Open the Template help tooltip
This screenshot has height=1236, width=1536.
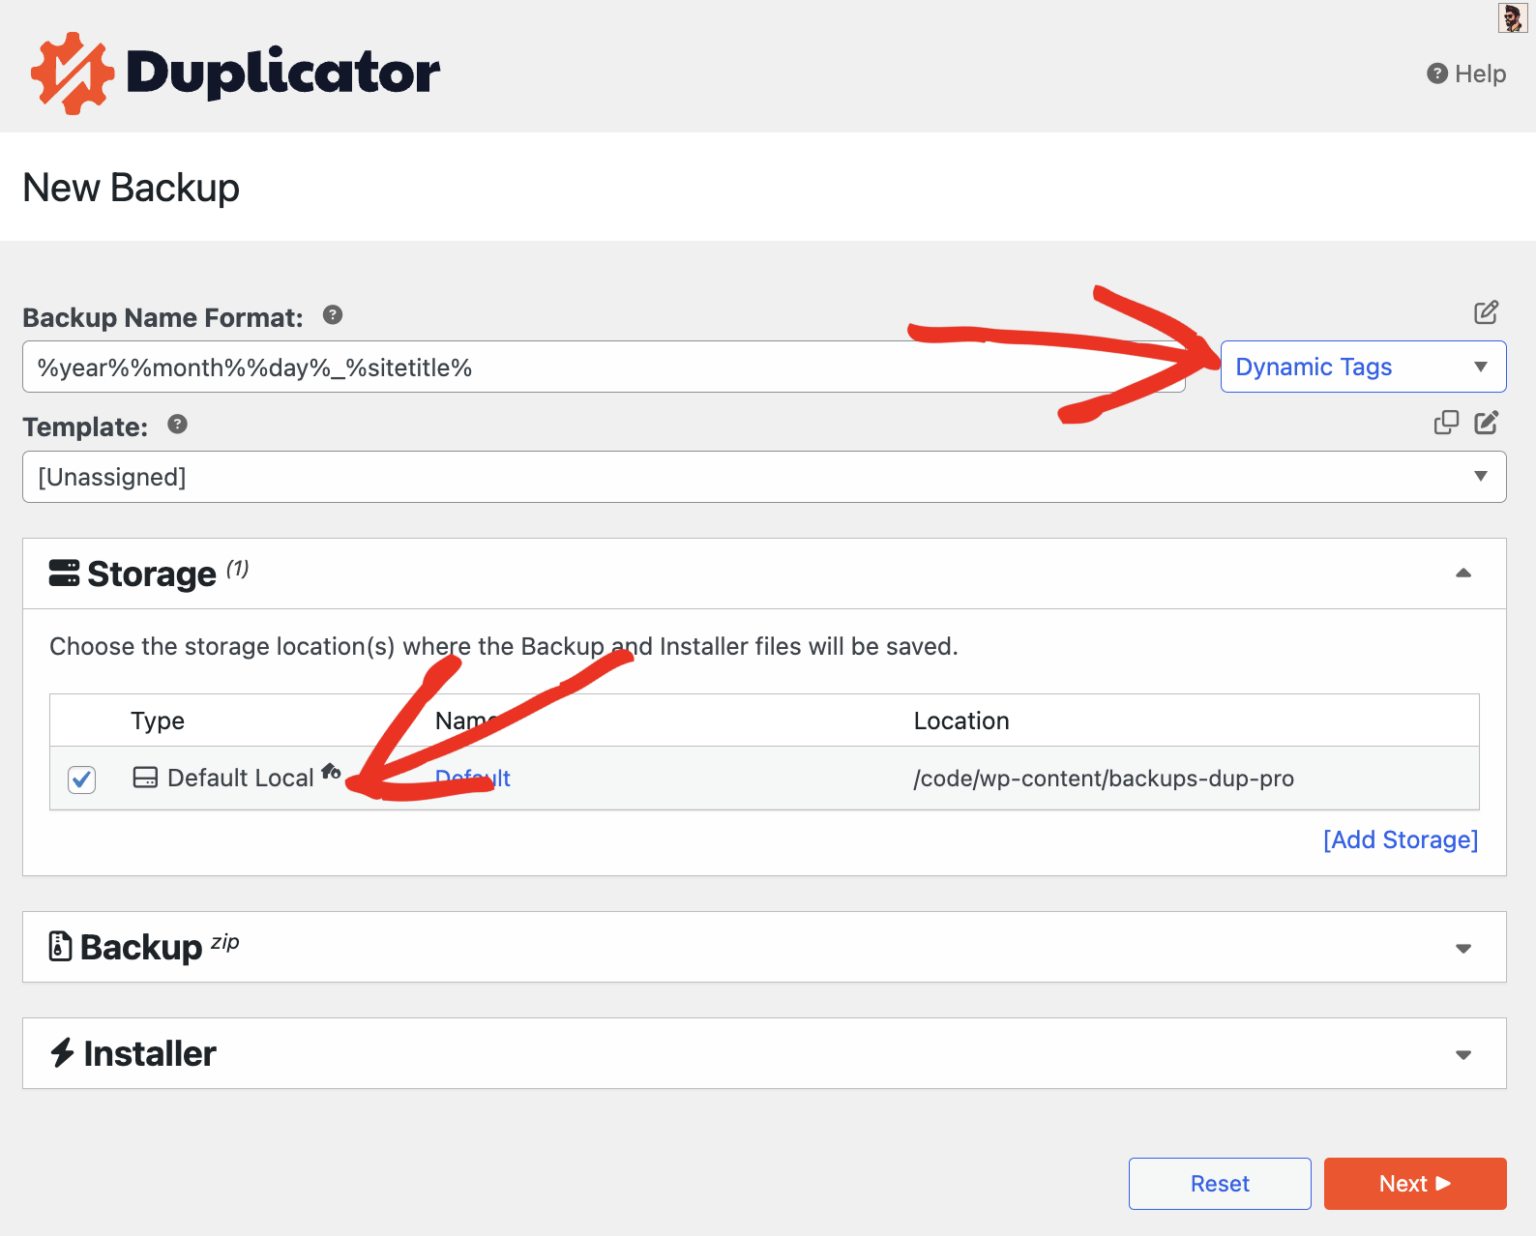[176, 425]
